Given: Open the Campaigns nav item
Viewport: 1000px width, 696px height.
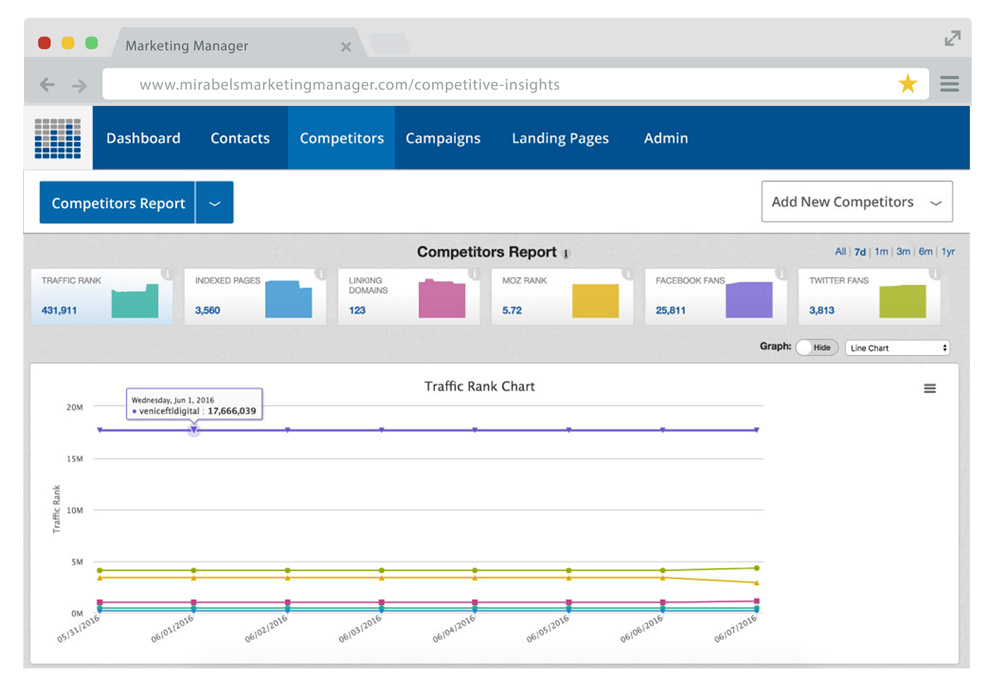Looking at the screenshot, I should click(x=443, y=138).
